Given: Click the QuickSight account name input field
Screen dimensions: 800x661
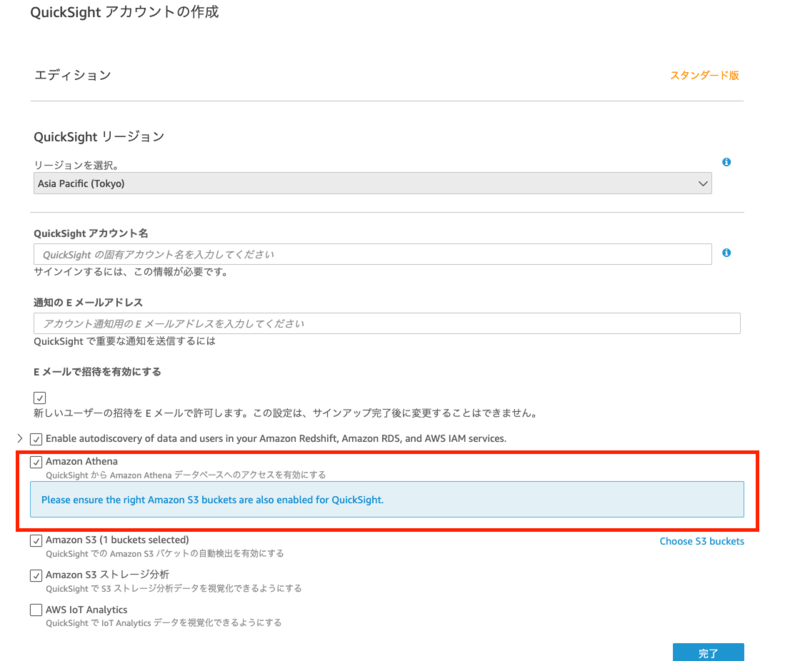Looking at the screenshot, I should pos(372,254).
